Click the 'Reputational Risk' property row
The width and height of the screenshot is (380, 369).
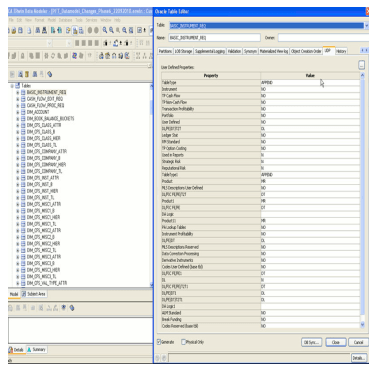click(260, 168)
